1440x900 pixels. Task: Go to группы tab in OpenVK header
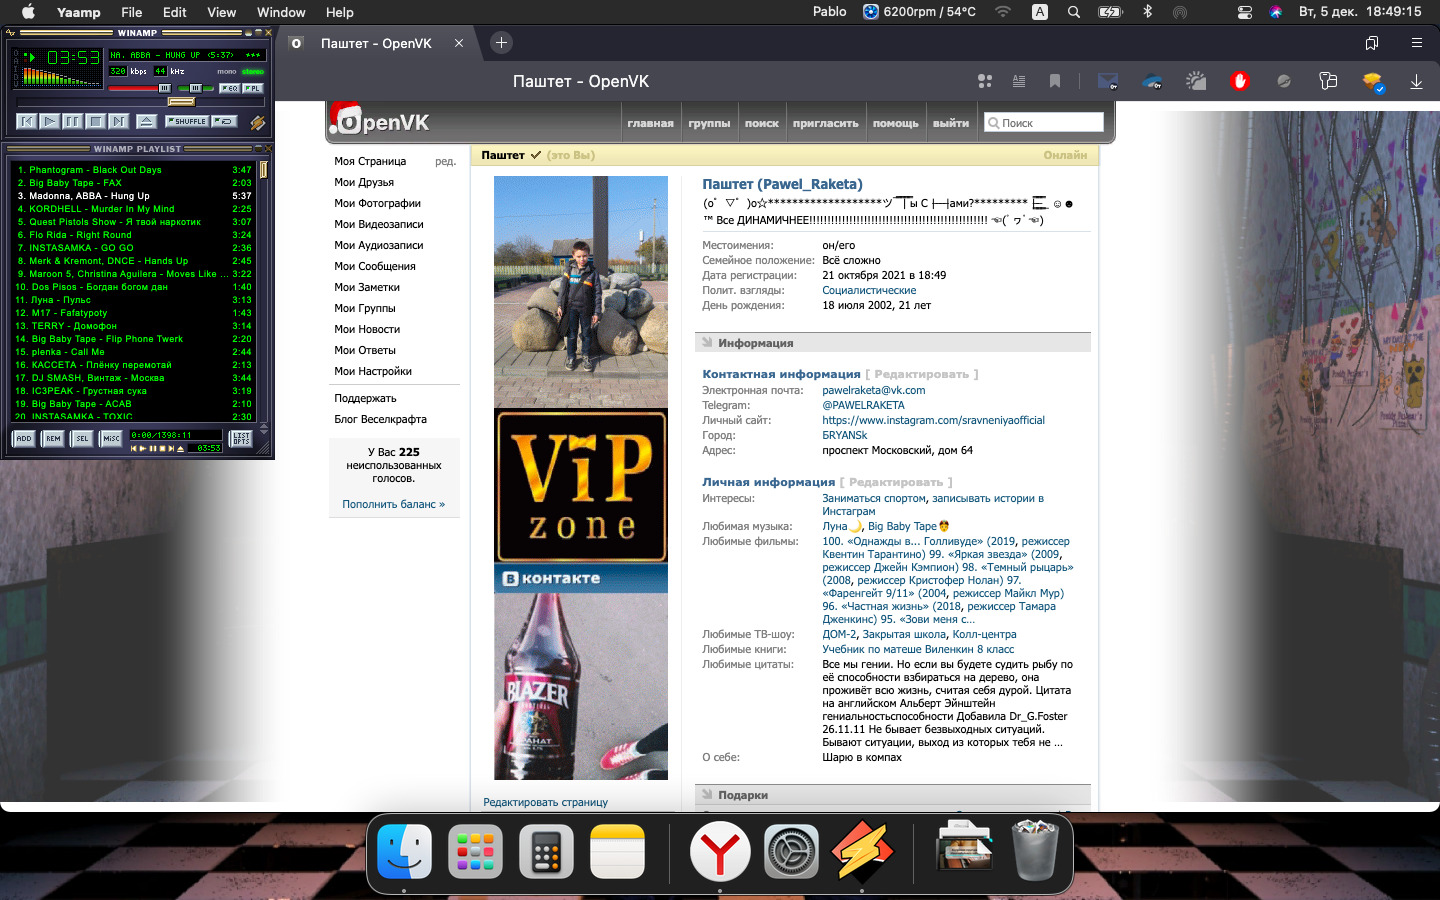[x=709, y=123]
